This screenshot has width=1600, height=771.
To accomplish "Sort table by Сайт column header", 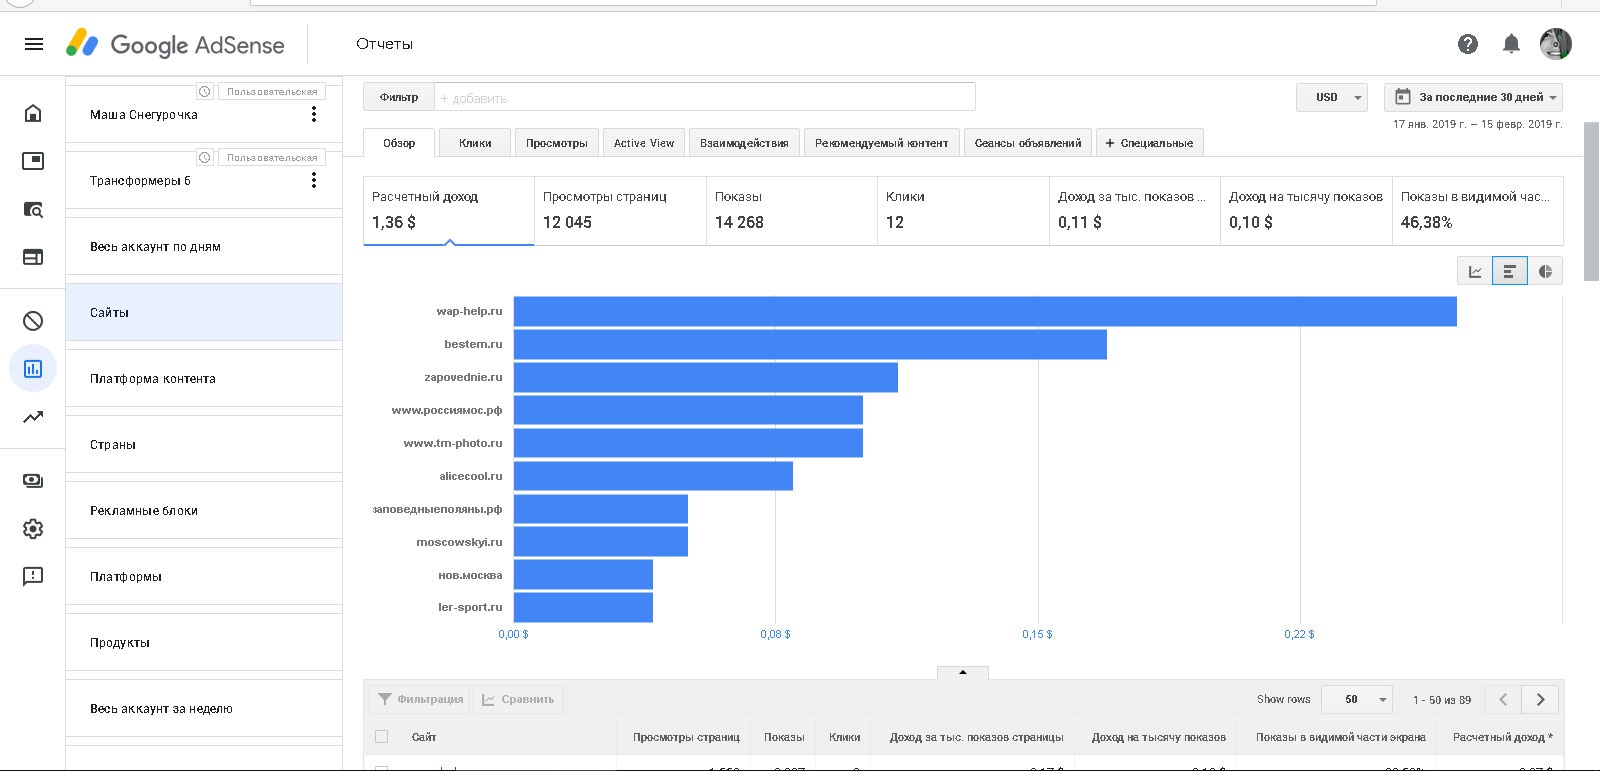I will pyautogui.click(x=424, y=737).
